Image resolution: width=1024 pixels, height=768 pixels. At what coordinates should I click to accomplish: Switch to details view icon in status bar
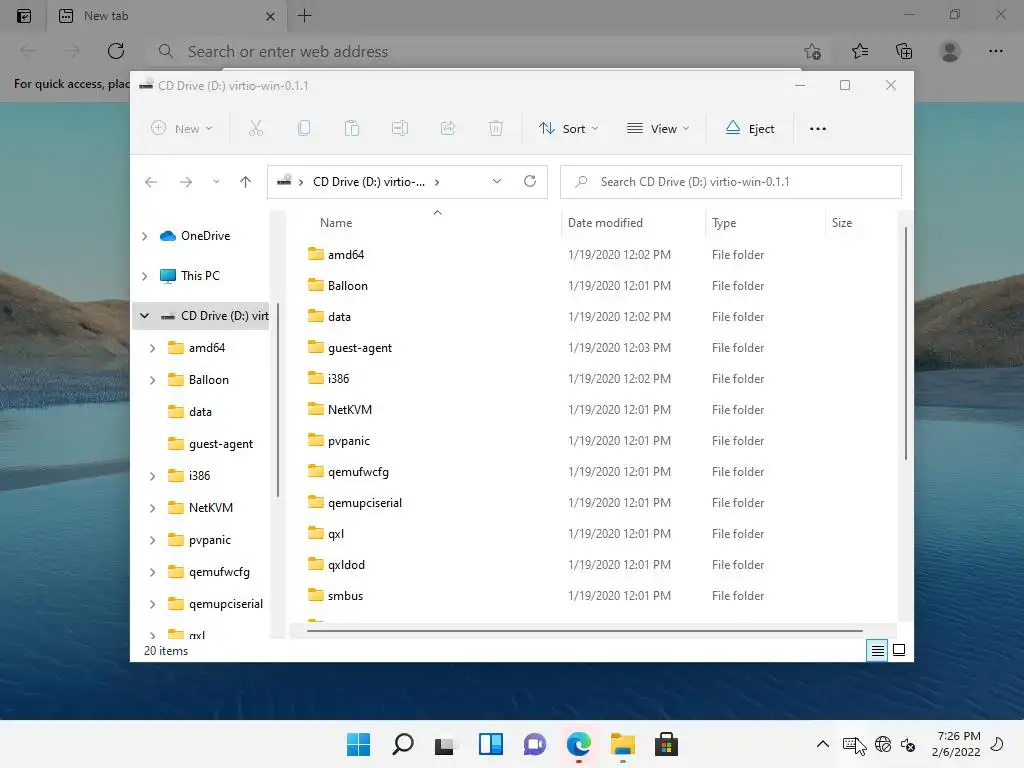(x=877, y=650)
